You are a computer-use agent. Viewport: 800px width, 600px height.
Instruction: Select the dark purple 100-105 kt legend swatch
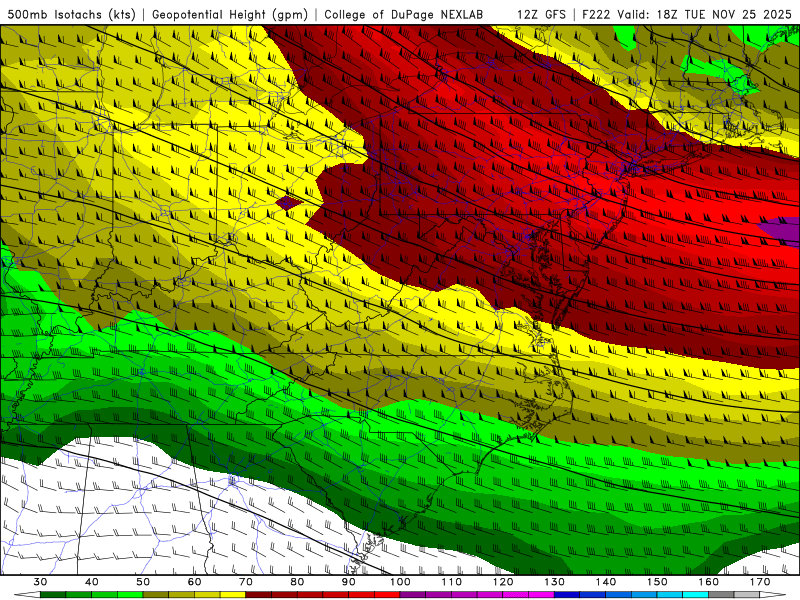tap(413, 595)
